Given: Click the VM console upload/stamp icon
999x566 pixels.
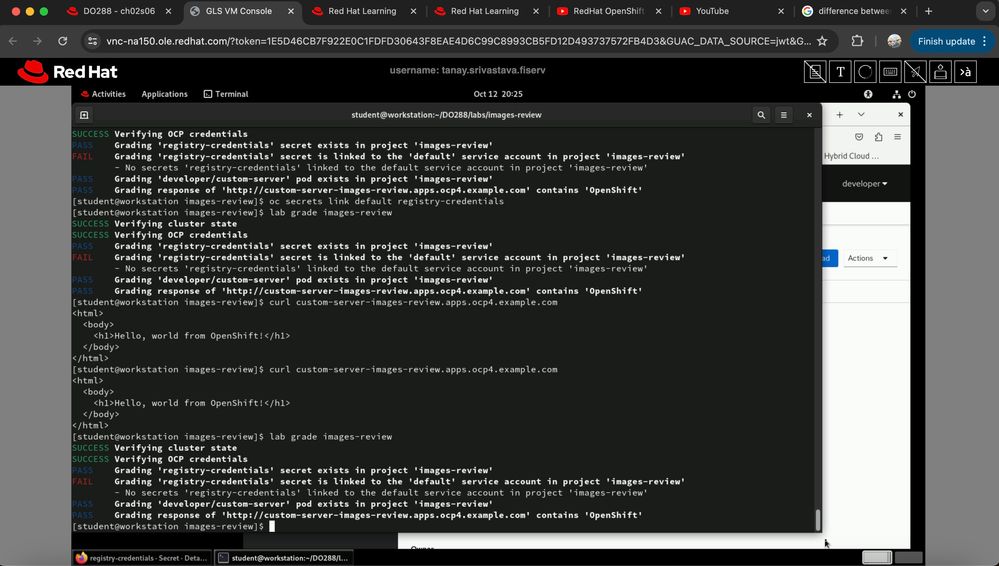Looking at the screenshot, I should tap(940, 72).
